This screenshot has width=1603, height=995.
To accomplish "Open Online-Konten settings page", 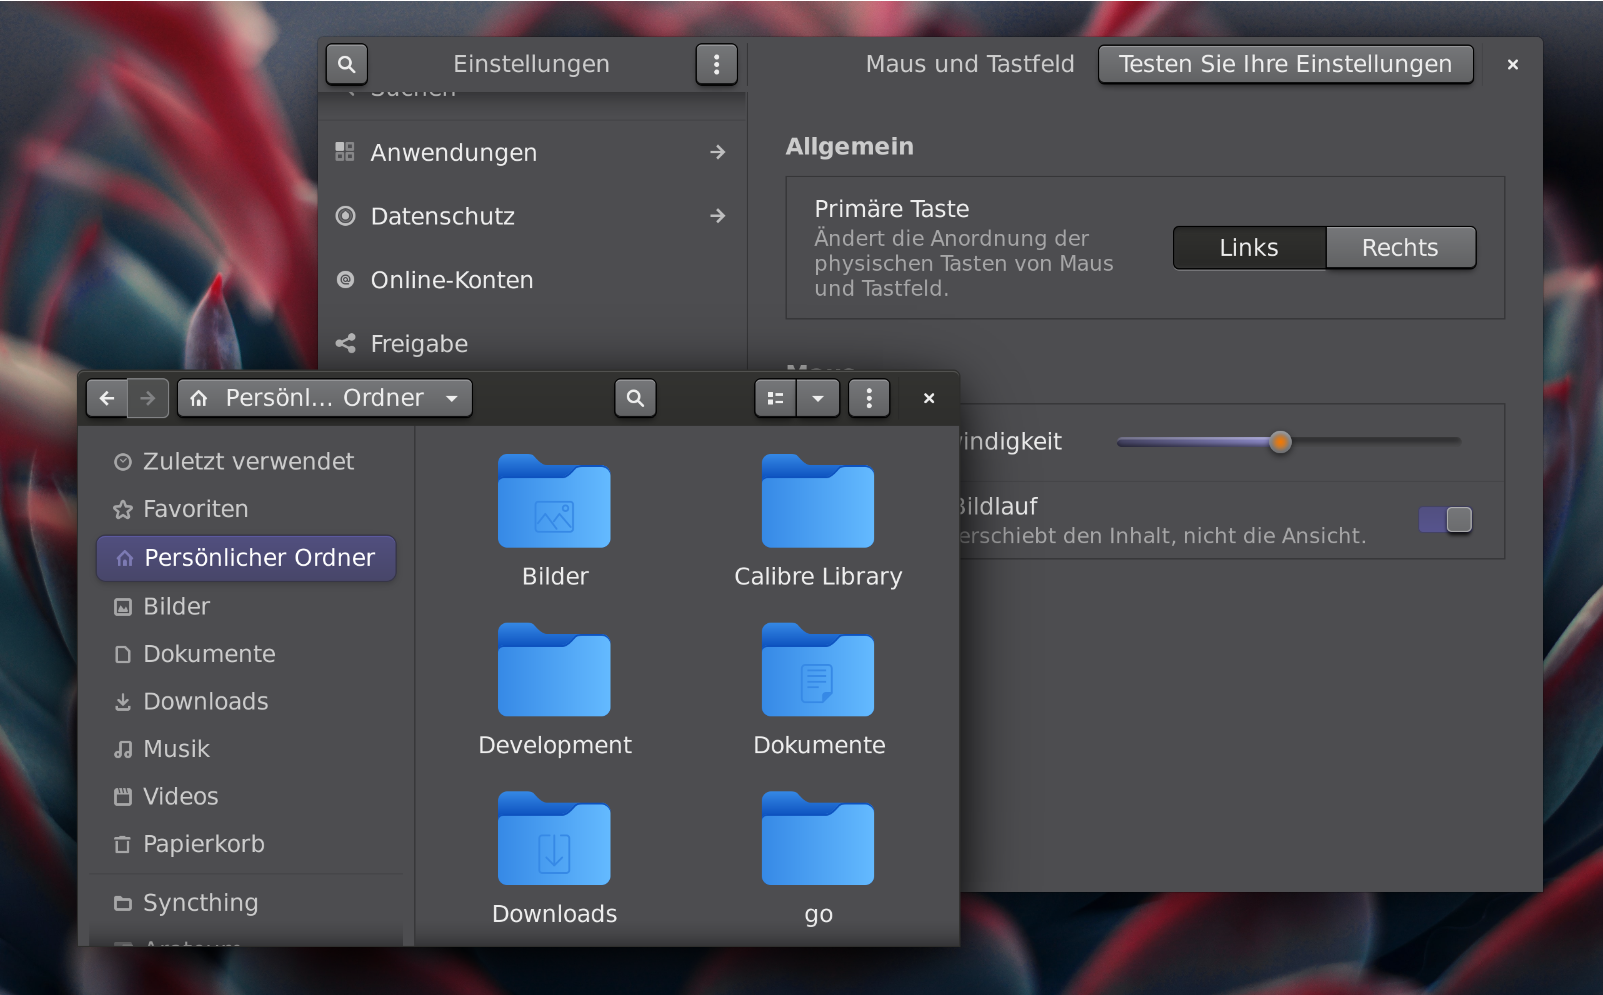I will (532, 280).
